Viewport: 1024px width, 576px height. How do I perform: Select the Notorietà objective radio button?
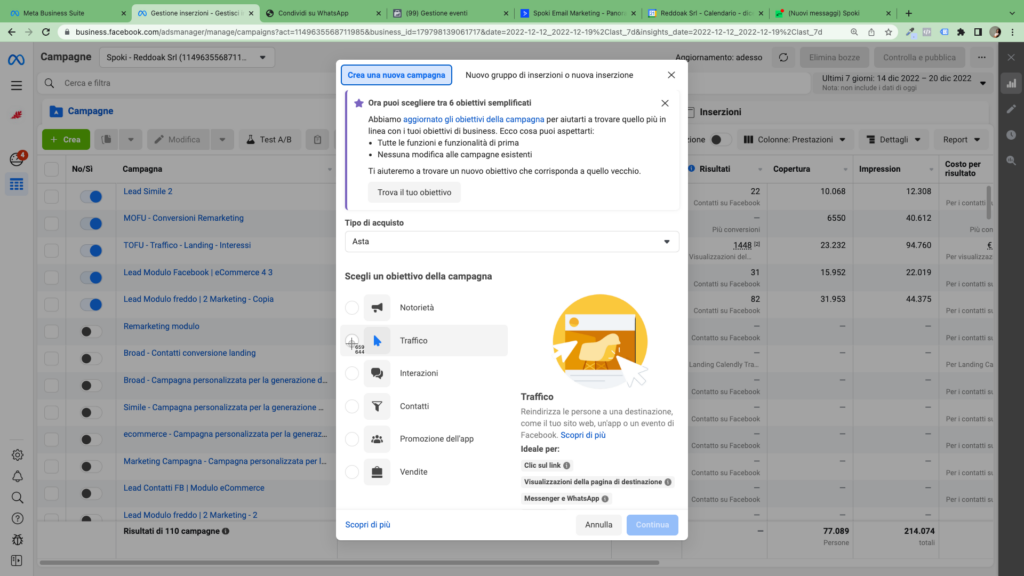[351, 308]
